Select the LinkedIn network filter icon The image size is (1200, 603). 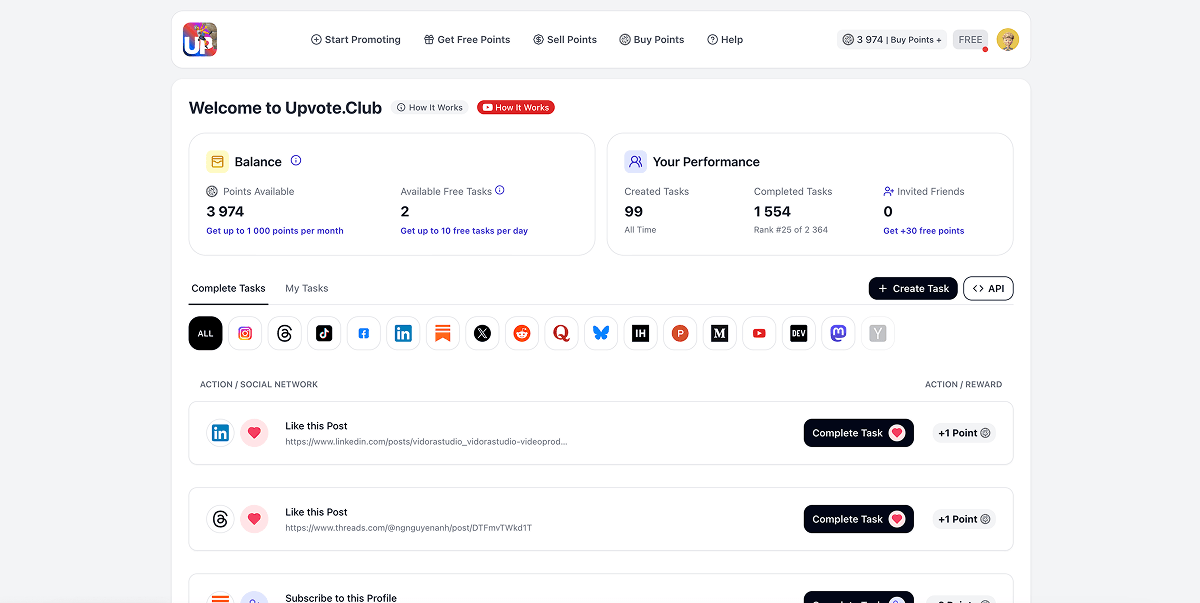pyautogui.click(x=403, y=333)
